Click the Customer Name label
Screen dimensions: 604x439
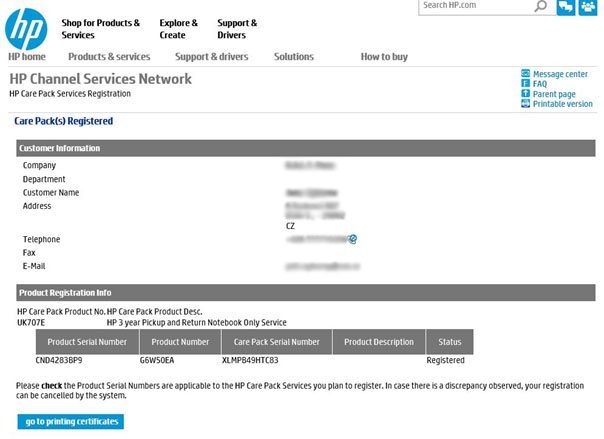(x=51, y=193)
